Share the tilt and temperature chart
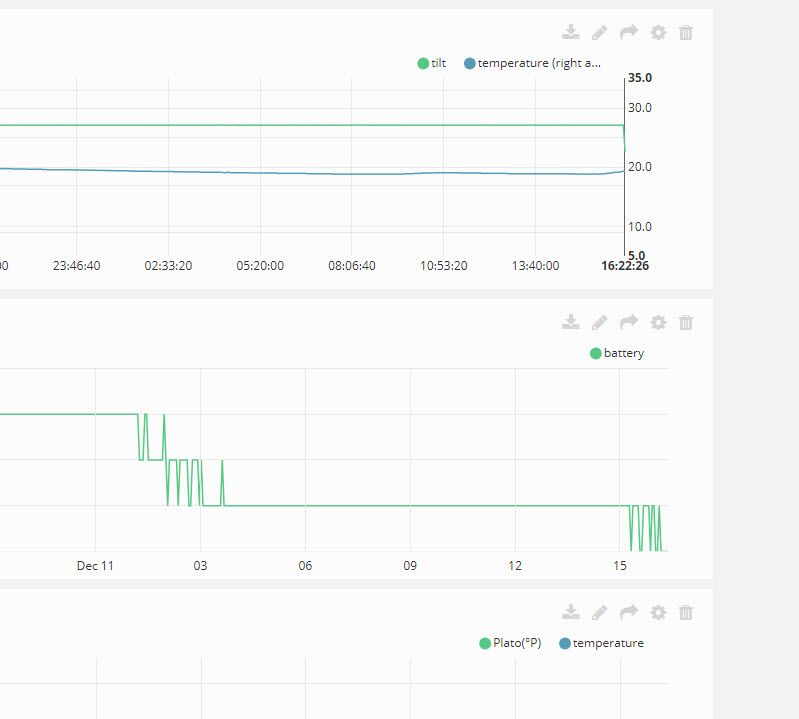Image resolution: width=799 pixels, height=719 pixels. 628,32
